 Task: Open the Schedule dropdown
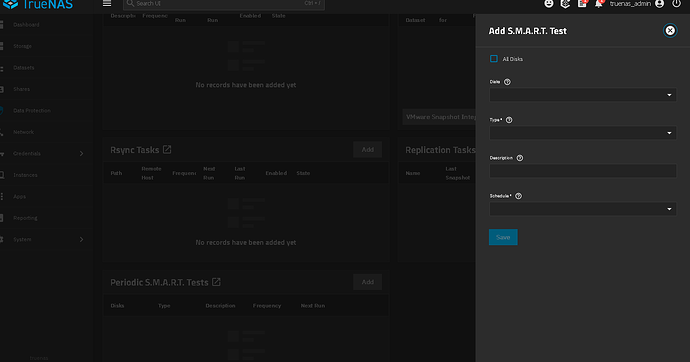pyautogui.click(x=583, y=209)
